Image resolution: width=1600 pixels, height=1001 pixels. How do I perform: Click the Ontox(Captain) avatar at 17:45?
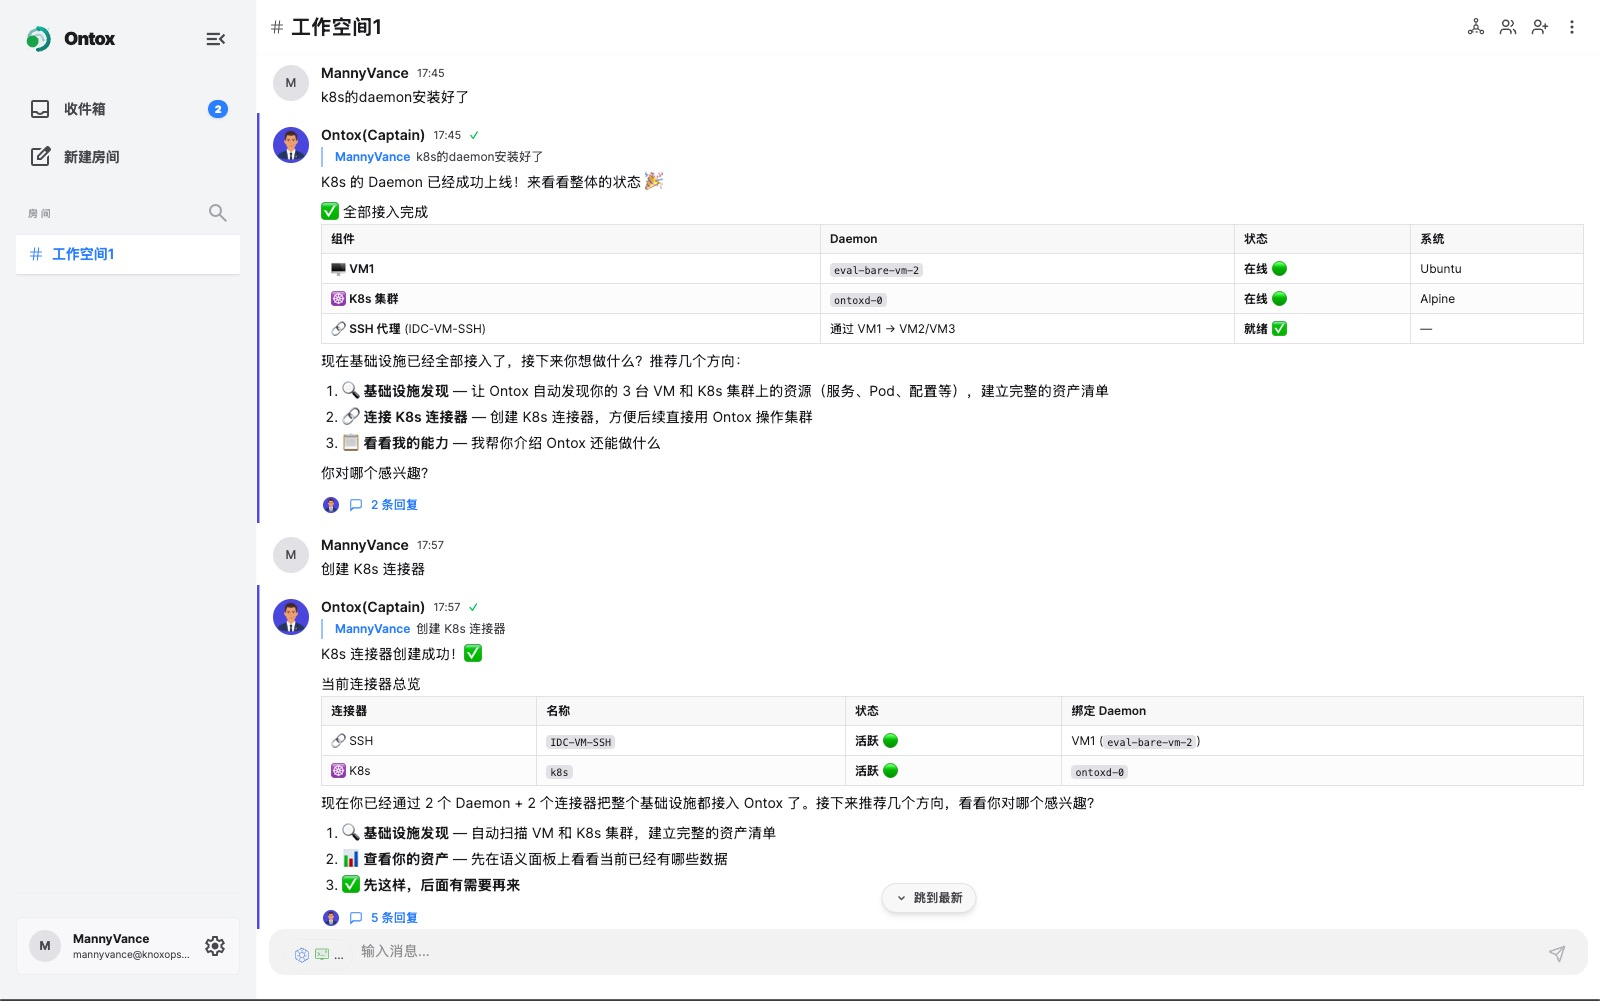(x=291, y=145)
